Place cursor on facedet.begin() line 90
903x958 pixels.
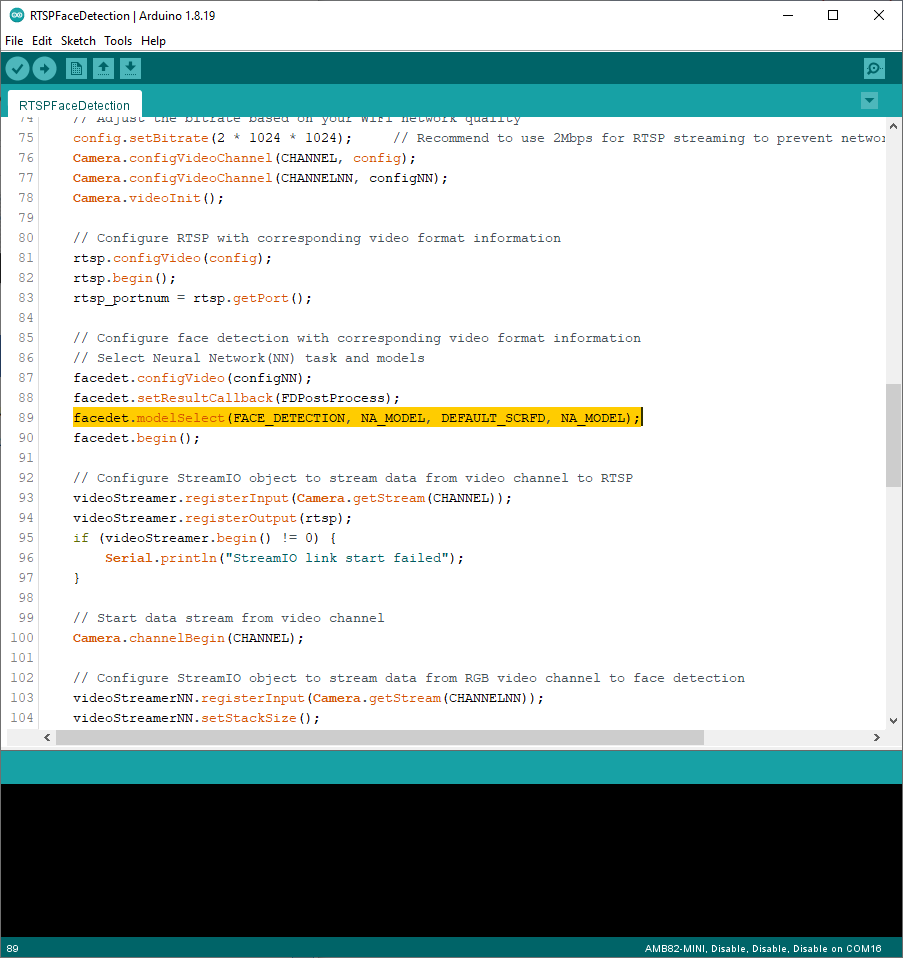coord(136,438)
